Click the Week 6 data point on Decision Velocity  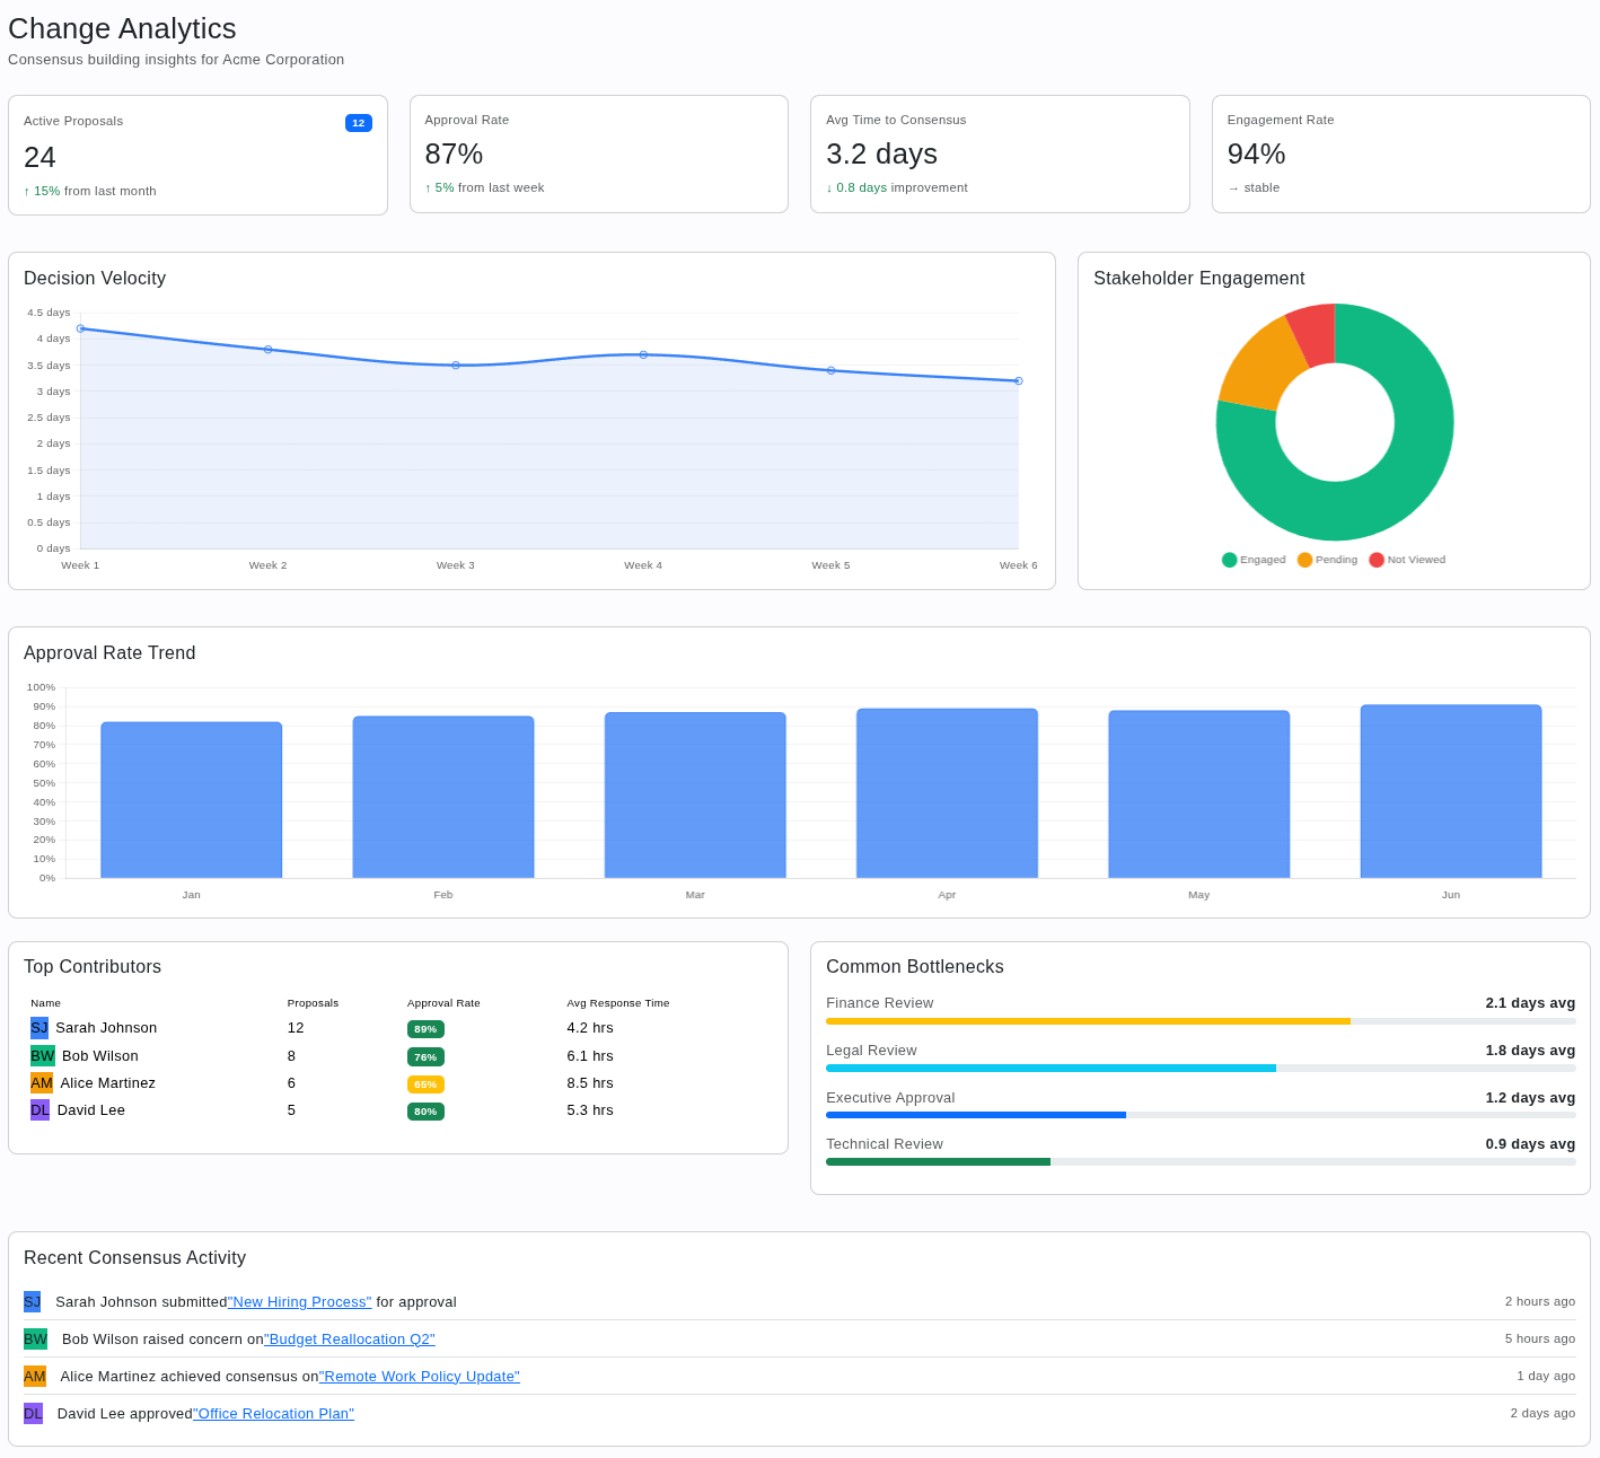click(1018, 380)
